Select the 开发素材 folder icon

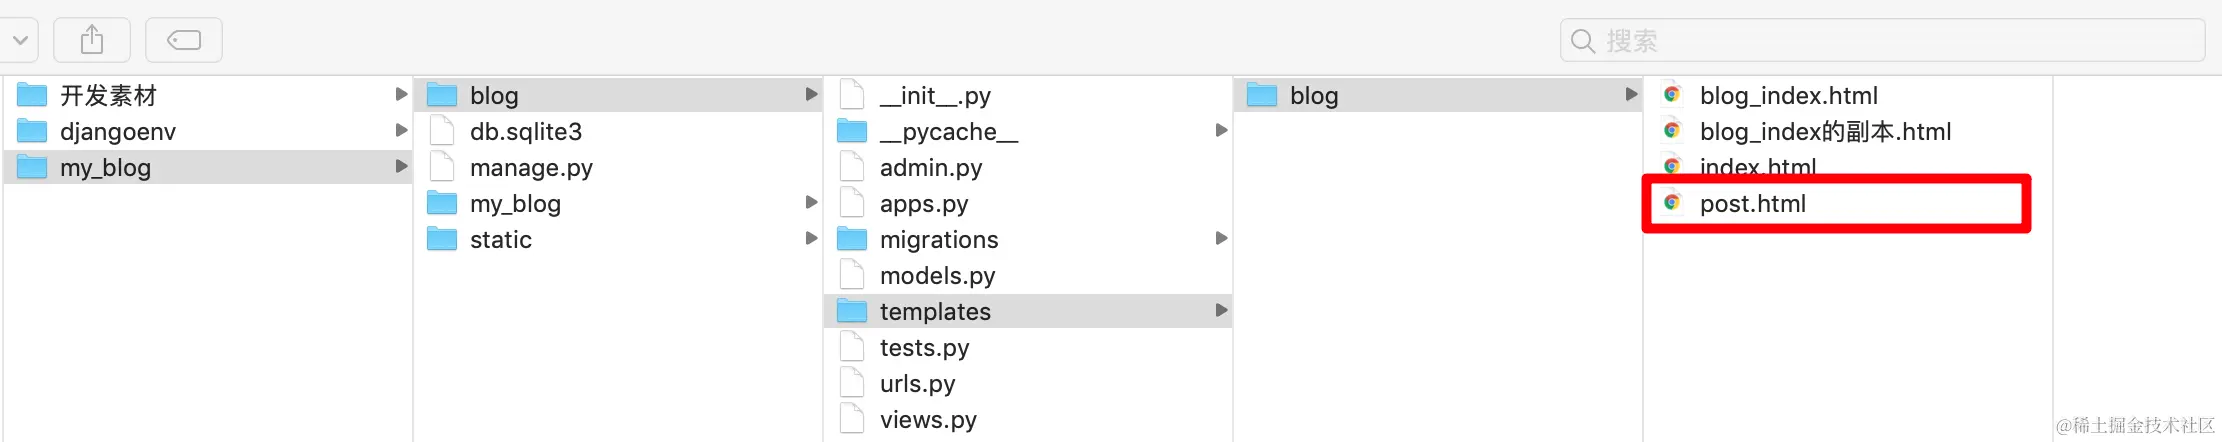point(32,95)
